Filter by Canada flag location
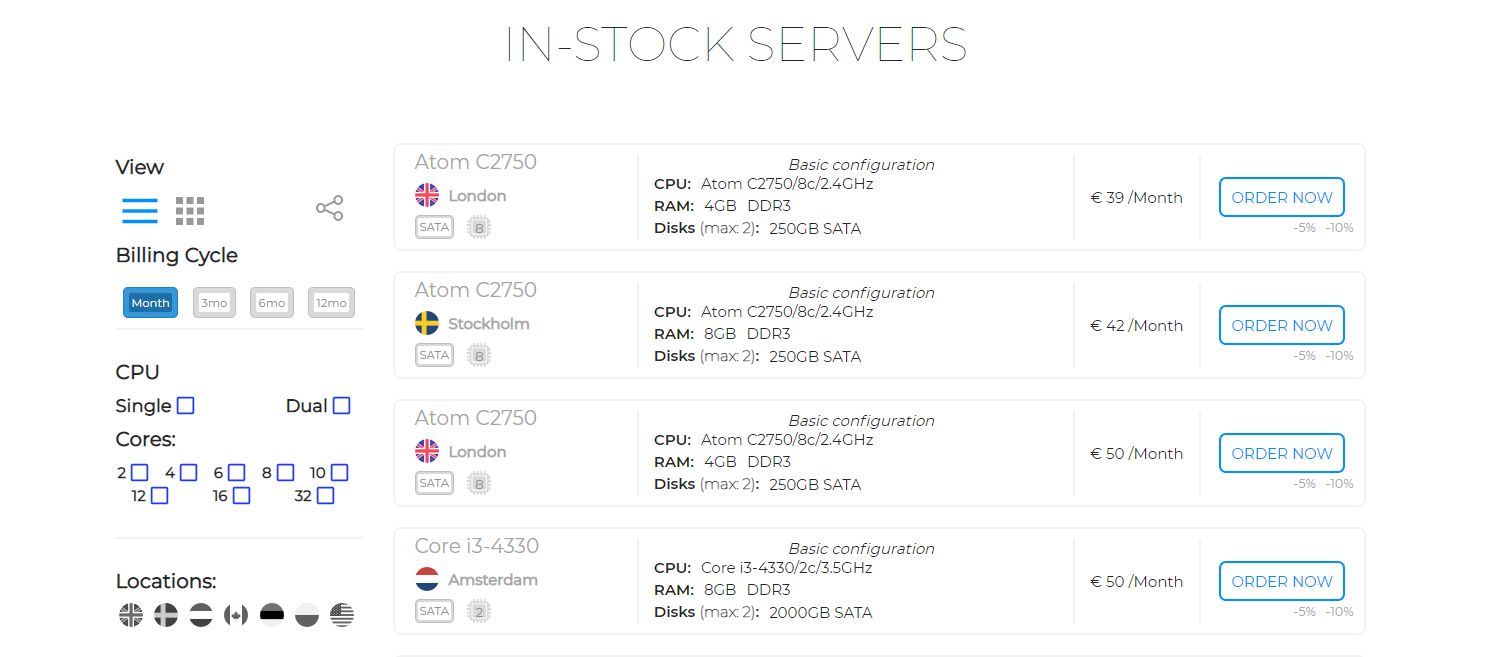This screenshot has height=657, width=1512. click(236, 615)
